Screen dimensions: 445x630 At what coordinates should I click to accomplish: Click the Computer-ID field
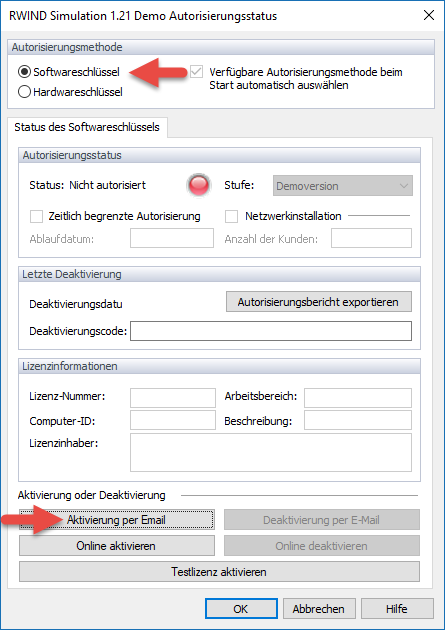(x=173, y=420)
